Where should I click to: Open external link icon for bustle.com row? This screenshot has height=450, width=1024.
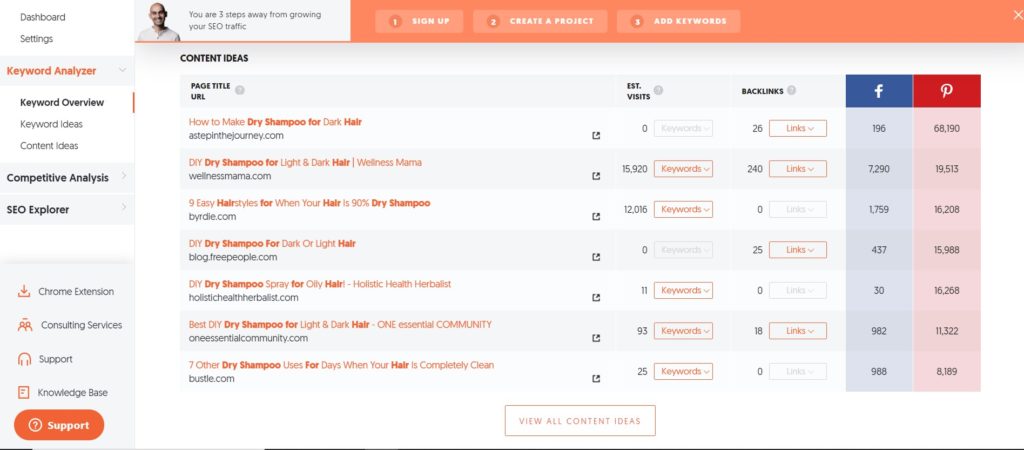point(597,378)
